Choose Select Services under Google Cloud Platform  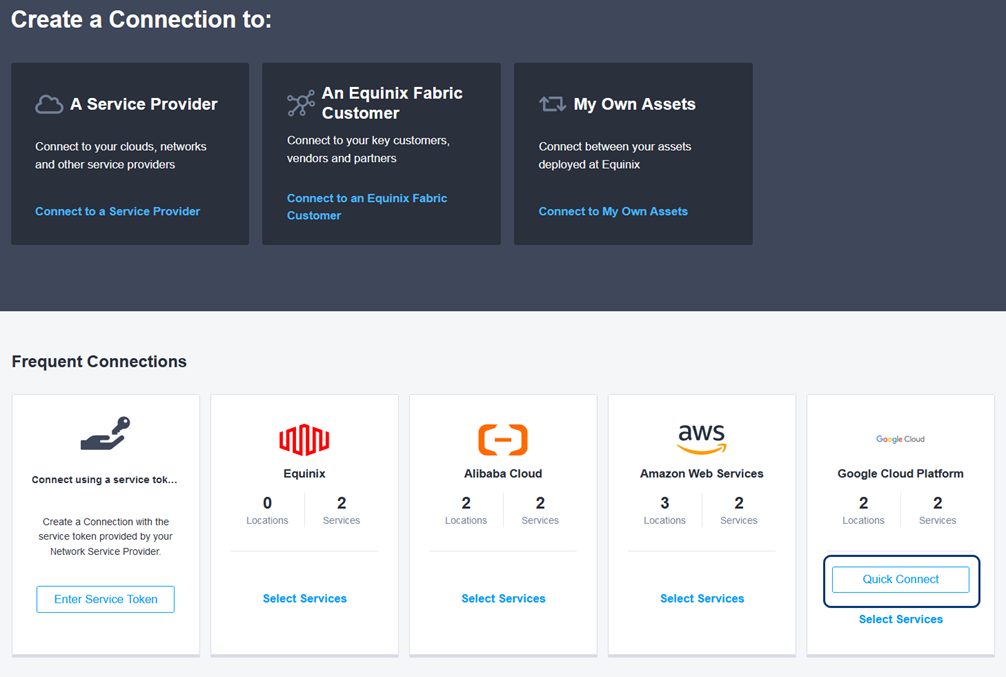point(901,619)
